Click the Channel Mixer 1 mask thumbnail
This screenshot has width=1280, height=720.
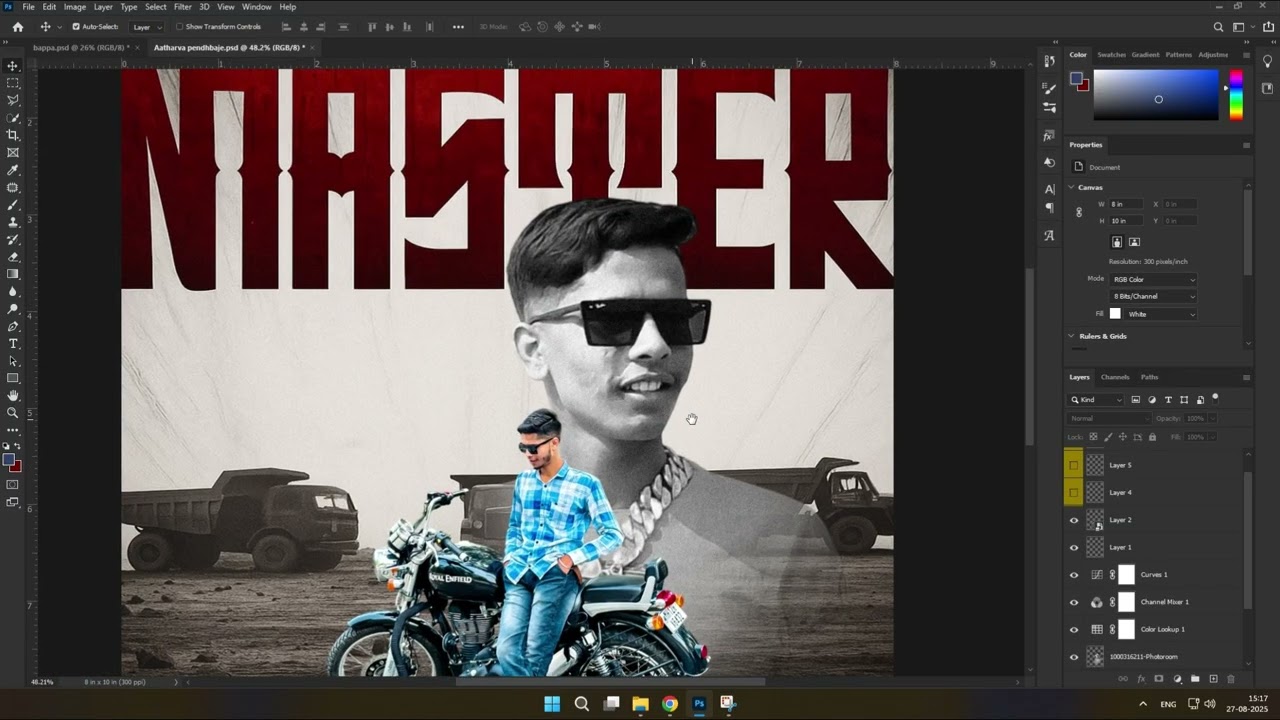point(1126,602)
